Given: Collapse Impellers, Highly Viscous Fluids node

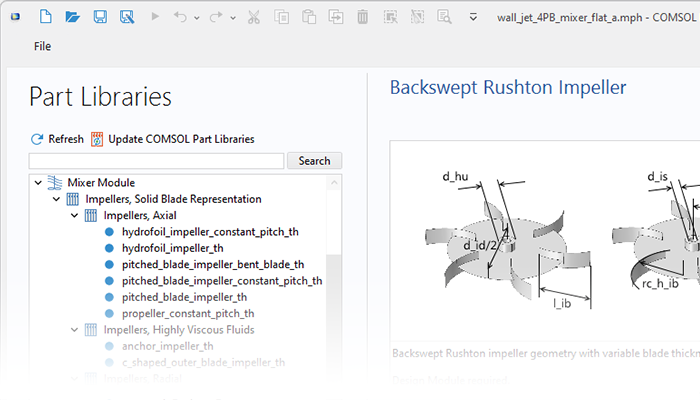Looking at the screenshot, I should pos(75,330).
